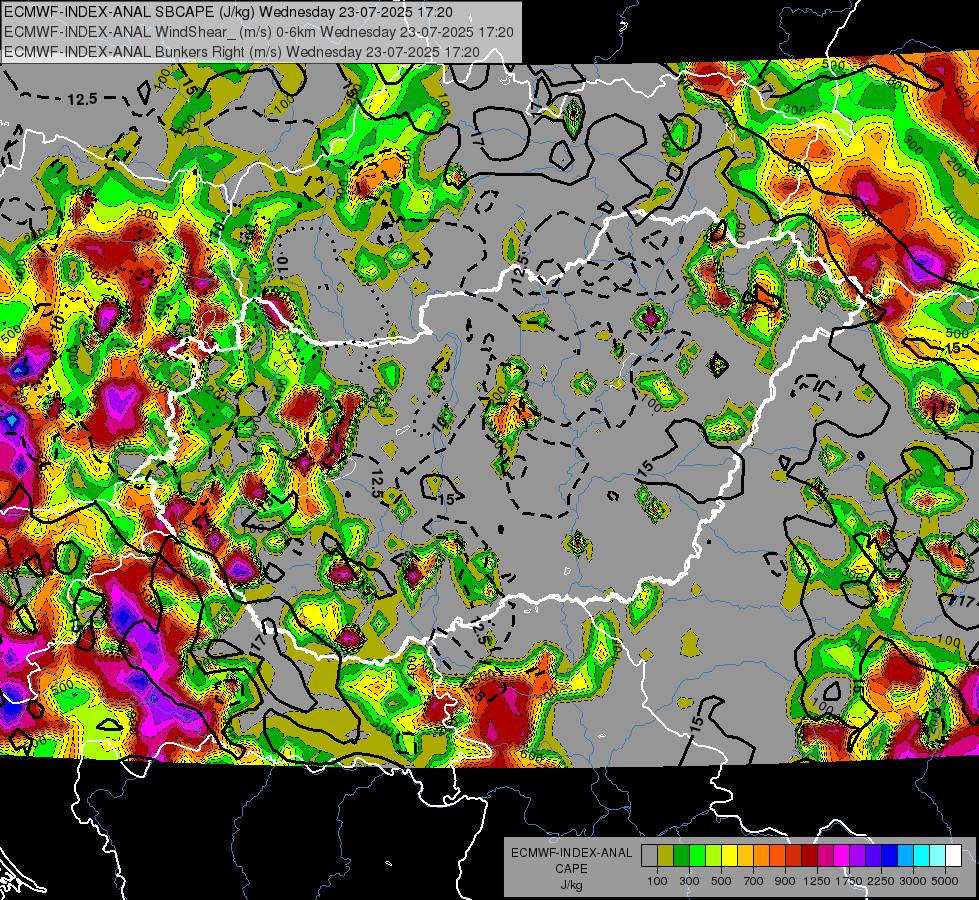Click the legend label 300
This screenshot has width=979, height=900.
click(689, 881)
